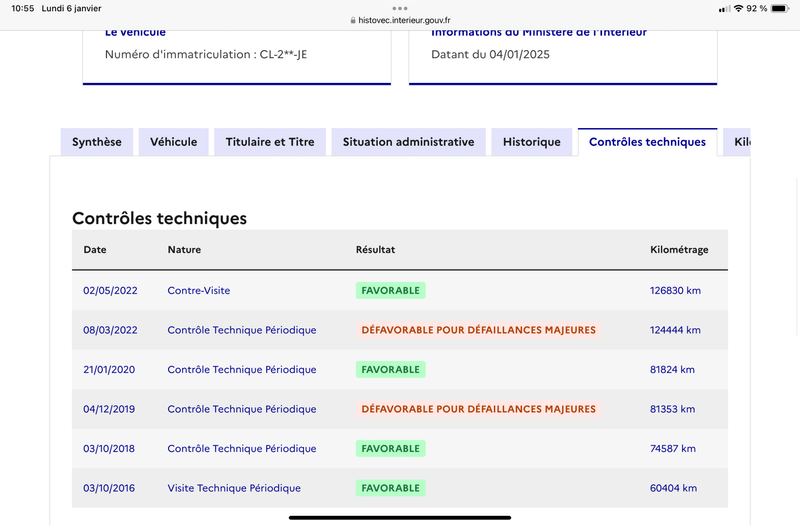Select the 124444 km value

click(675, 330)
